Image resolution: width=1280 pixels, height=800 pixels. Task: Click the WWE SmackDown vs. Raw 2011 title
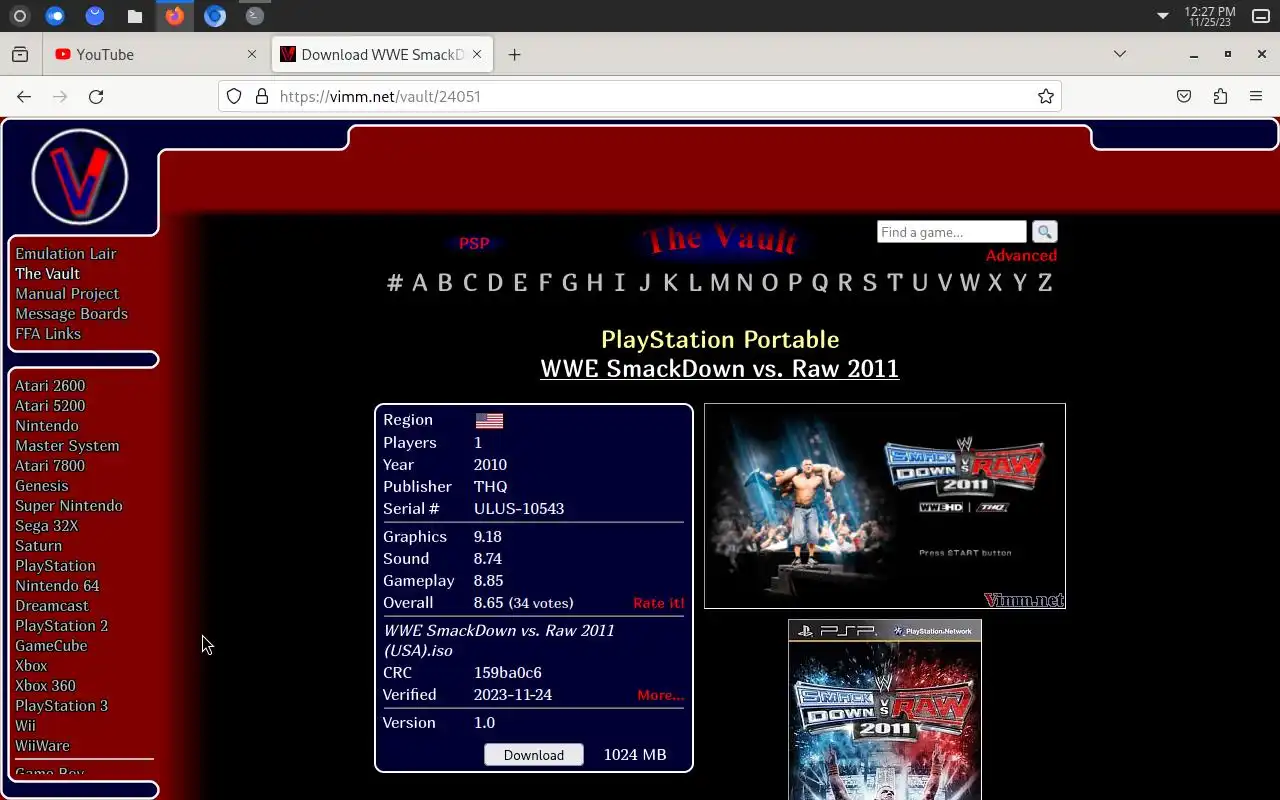(720, 369)
